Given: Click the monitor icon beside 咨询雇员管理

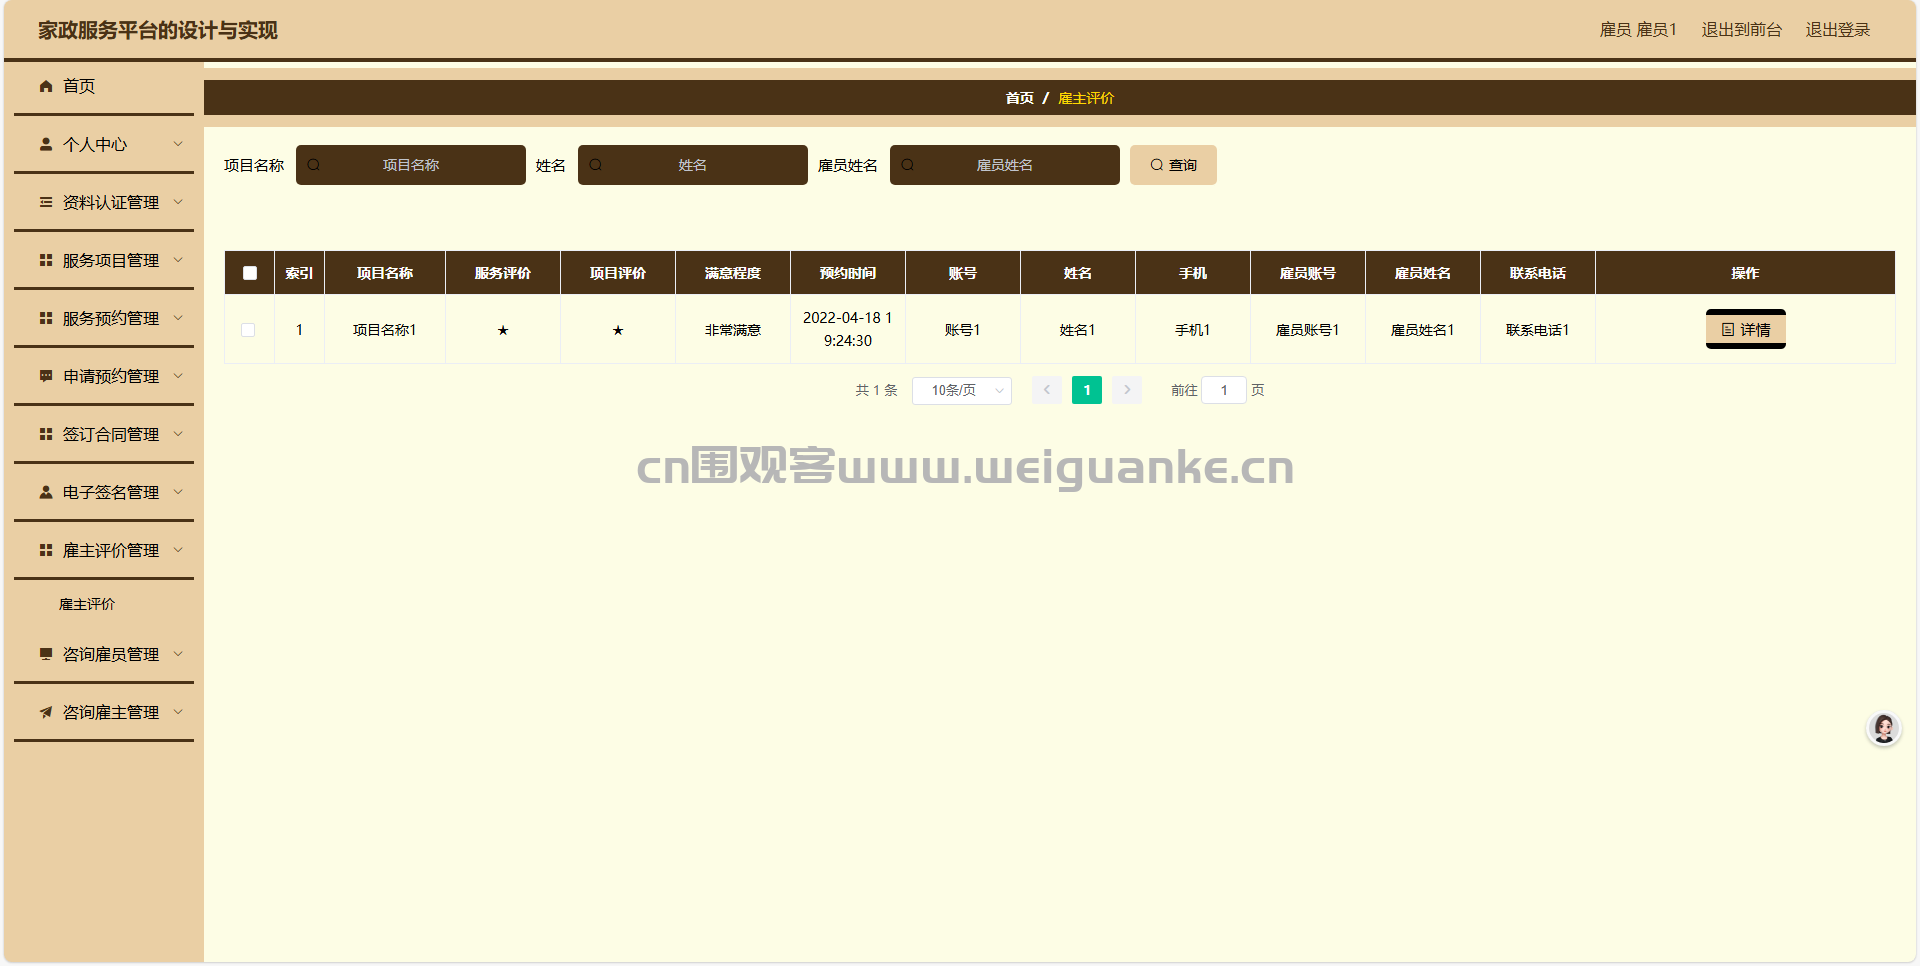Looking at the screenshot, I should point(46,654).
